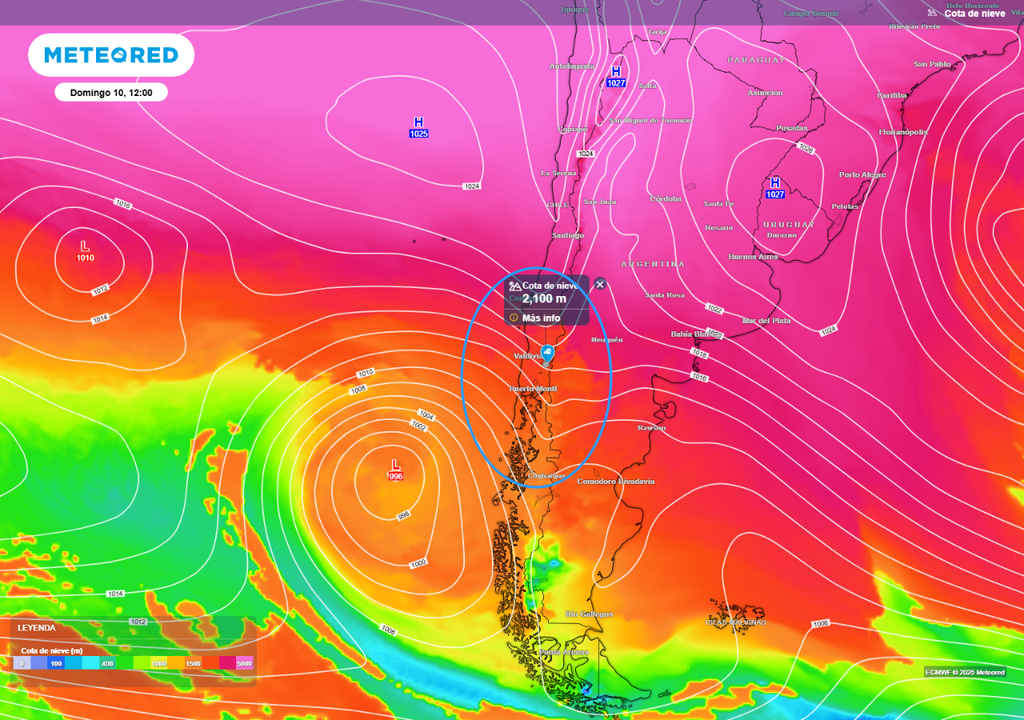Click the blue weather location pin
This screenshot has width=1024, height=720.
(x=548, y=352)
